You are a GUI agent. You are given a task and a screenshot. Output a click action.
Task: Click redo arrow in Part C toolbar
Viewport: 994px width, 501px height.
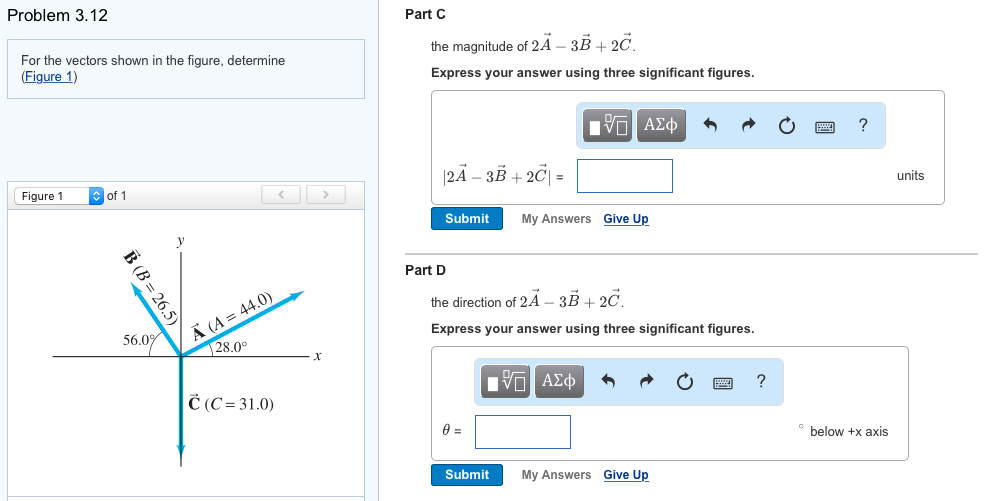point(748,125)
